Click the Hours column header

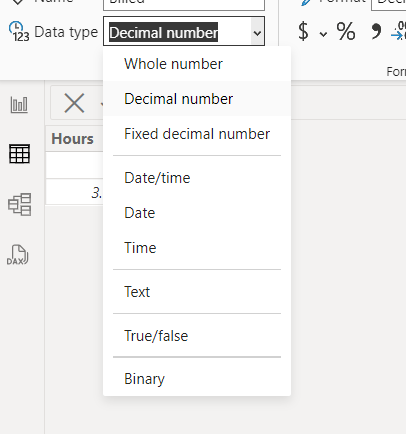[74, 139]
